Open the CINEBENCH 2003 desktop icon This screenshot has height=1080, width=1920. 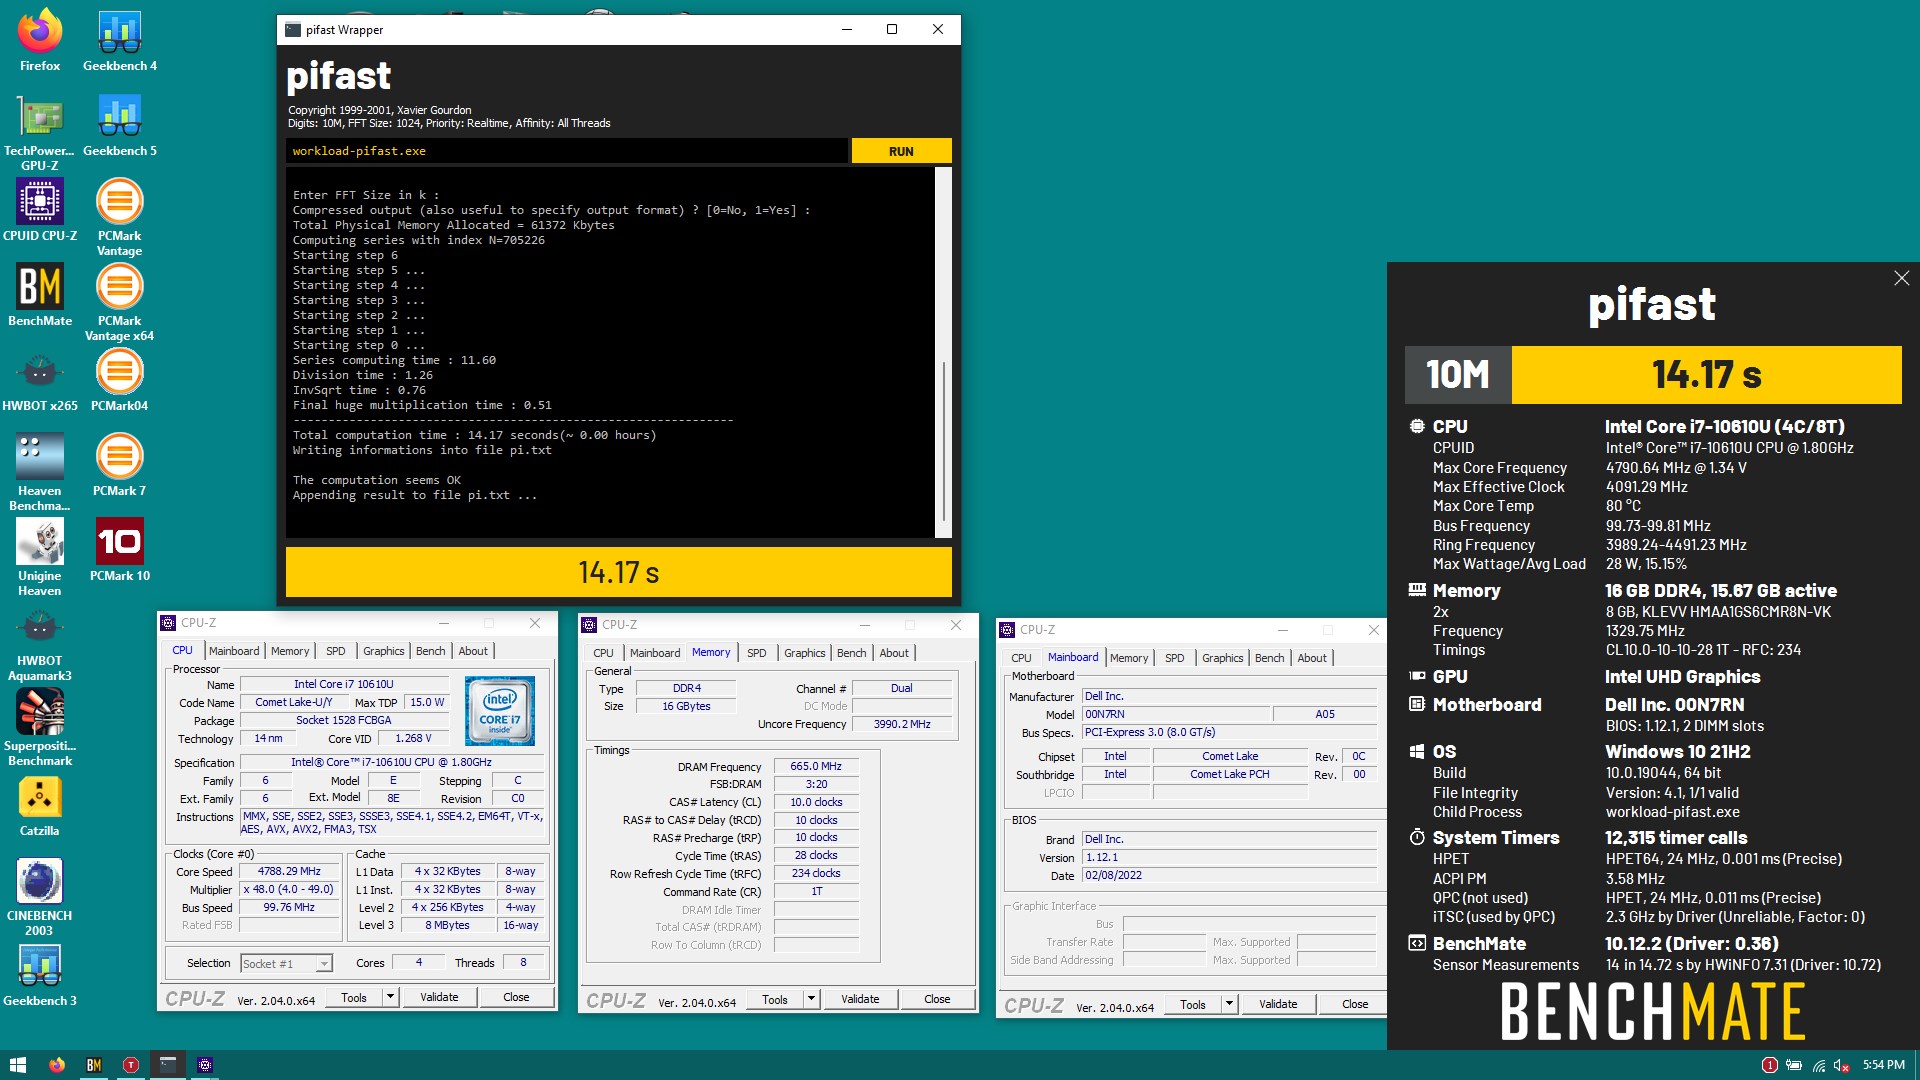click(x=40, y=898)
